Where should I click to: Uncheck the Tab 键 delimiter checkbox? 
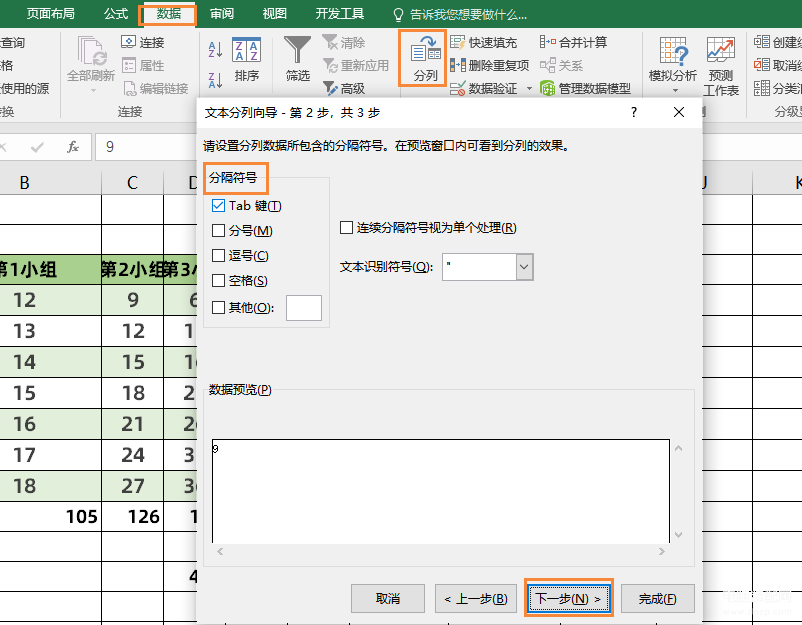(x=218, y=206)
